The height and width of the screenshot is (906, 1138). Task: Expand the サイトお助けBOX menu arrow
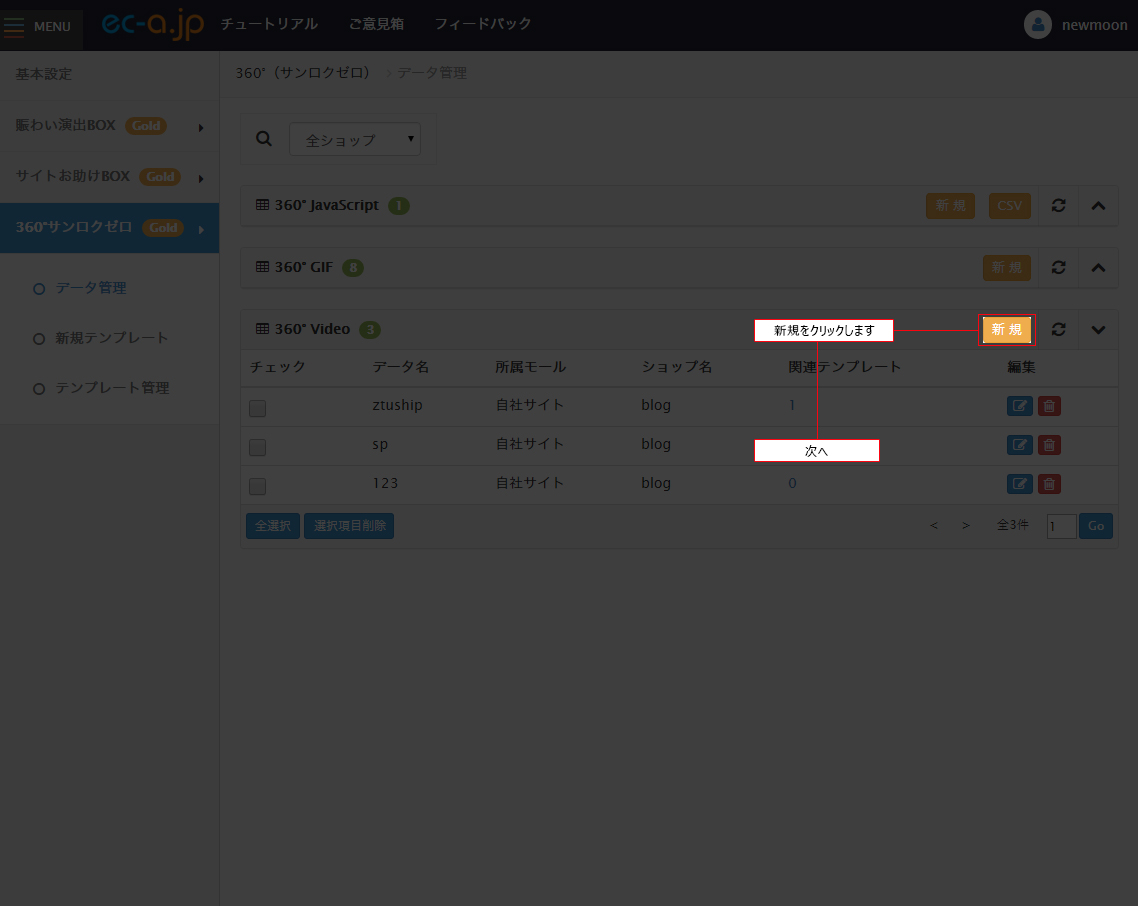201,179
